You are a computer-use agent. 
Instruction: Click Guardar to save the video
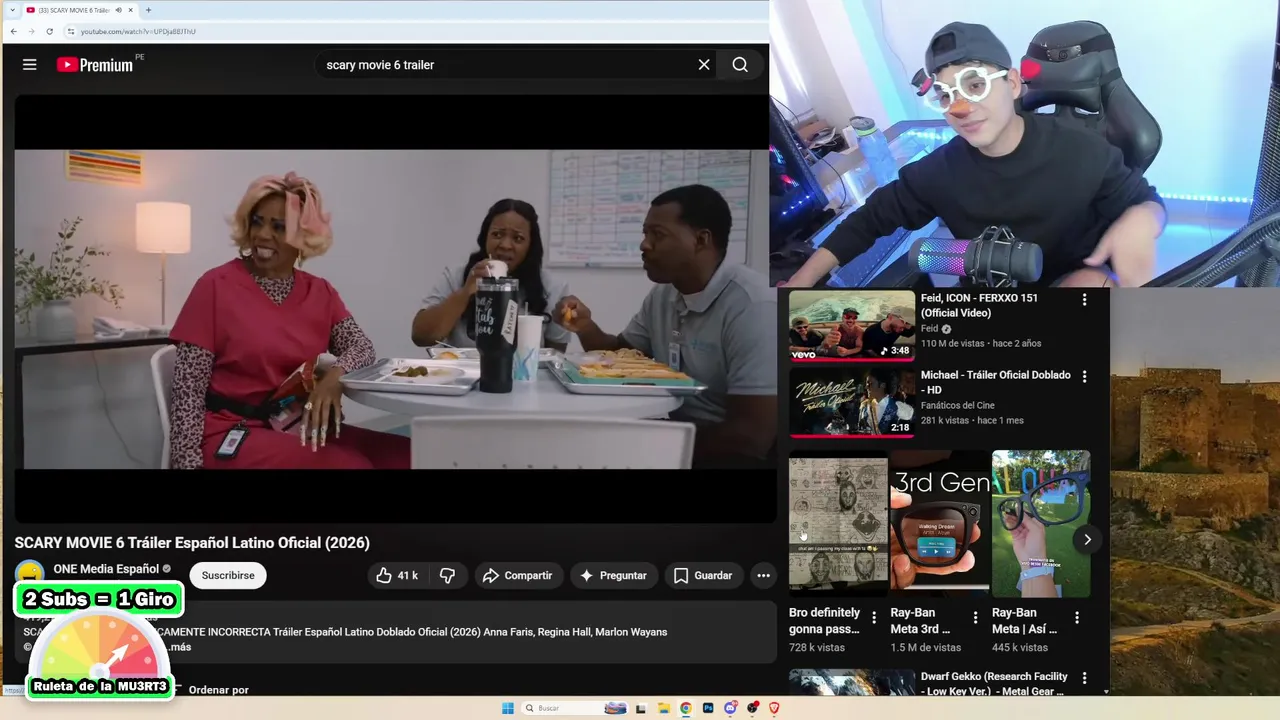point(703,575)
